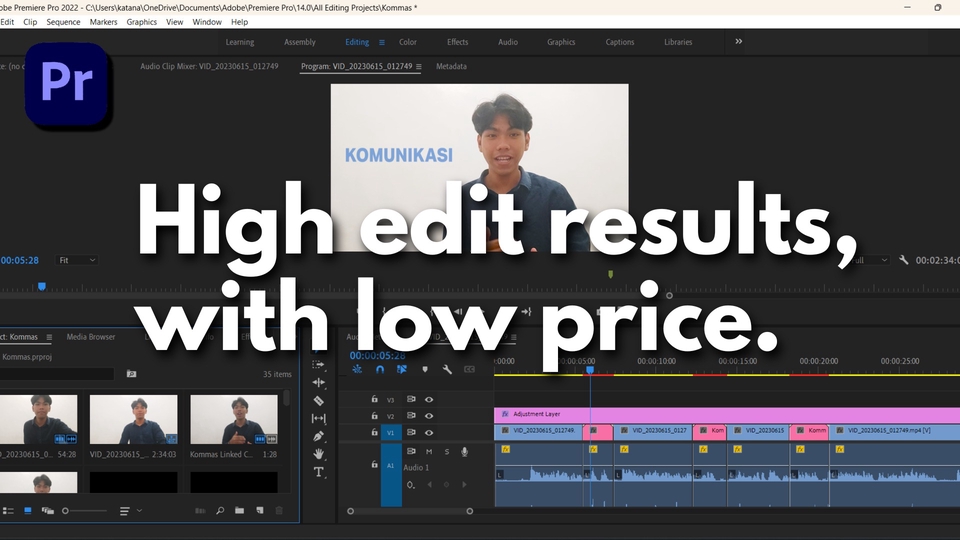This screenshot has height=540, width=960.
Task: Add a marker in timeline
Action: pyautogui.click(x=425, y=369)
